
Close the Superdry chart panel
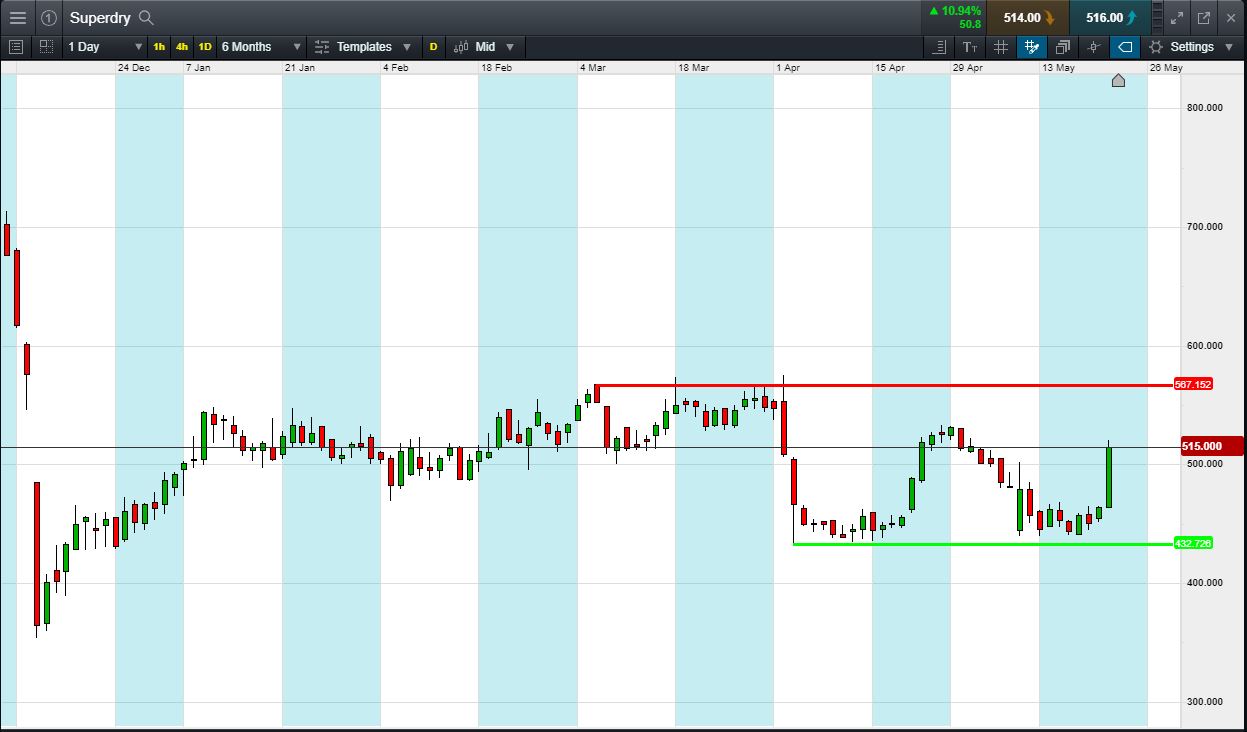pos(1229,17)
